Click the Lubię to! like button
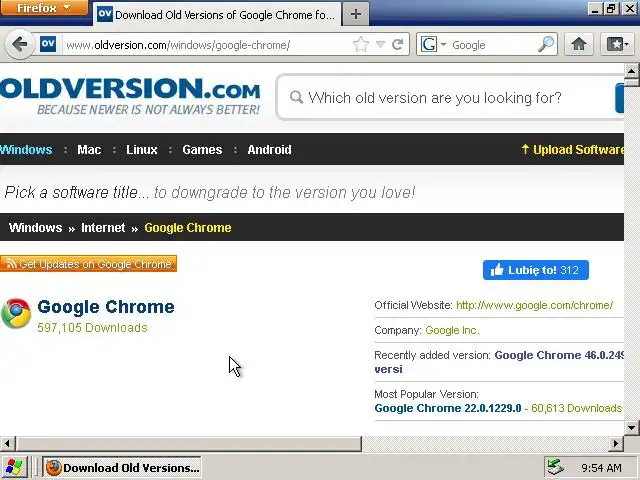This screenshot has height=480, width=640. (536, 270)
